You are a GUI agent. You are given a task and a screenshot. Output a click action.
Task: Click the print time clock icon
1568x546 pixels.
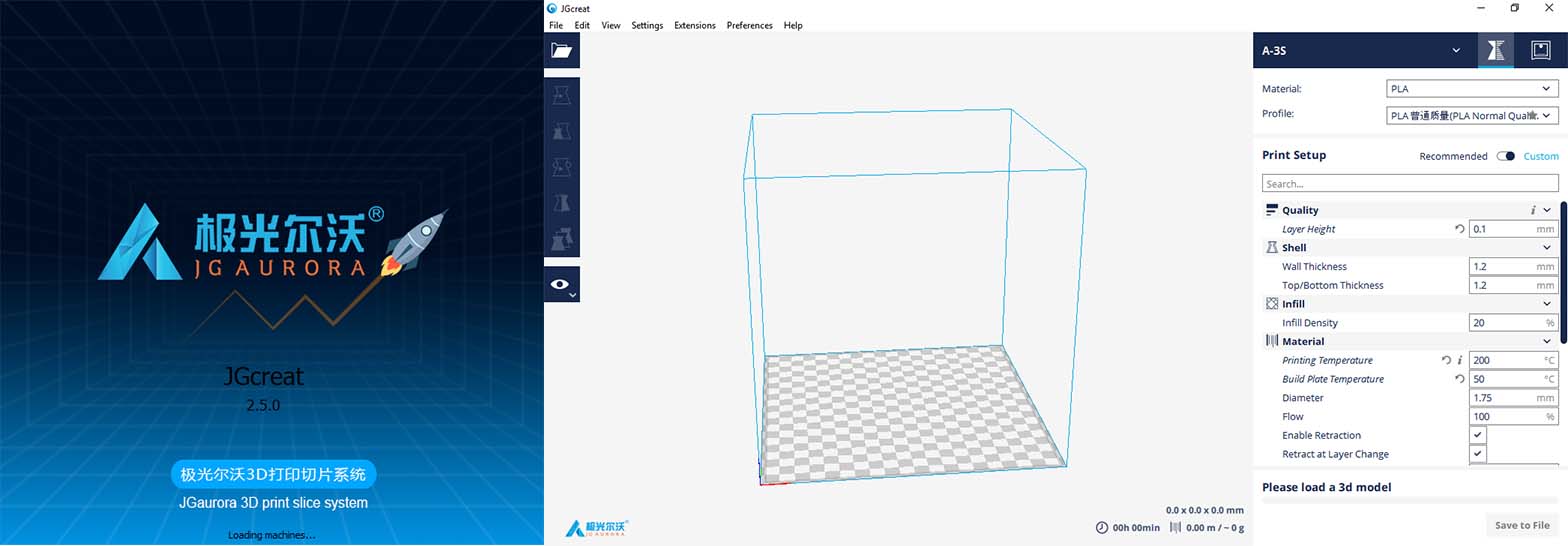[x=1101, y=527]
